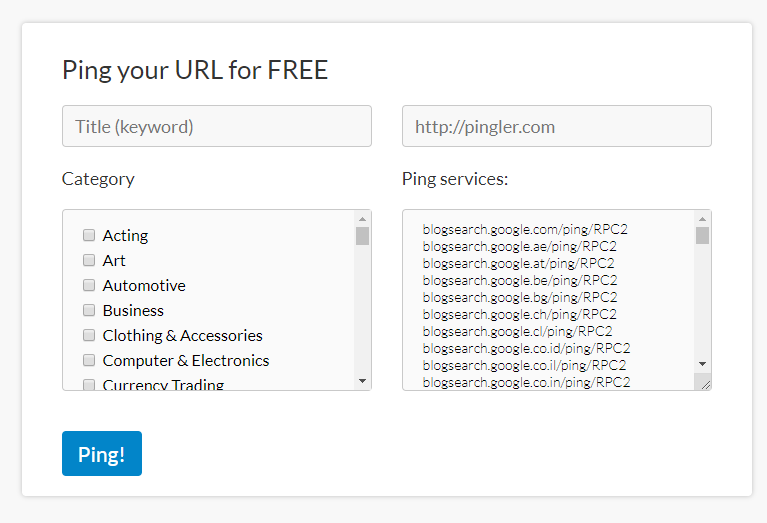Viewport: 767px width, 523px height.
Task: Focus the Title (keyword) input field
Action: click(x=217, y=126)
